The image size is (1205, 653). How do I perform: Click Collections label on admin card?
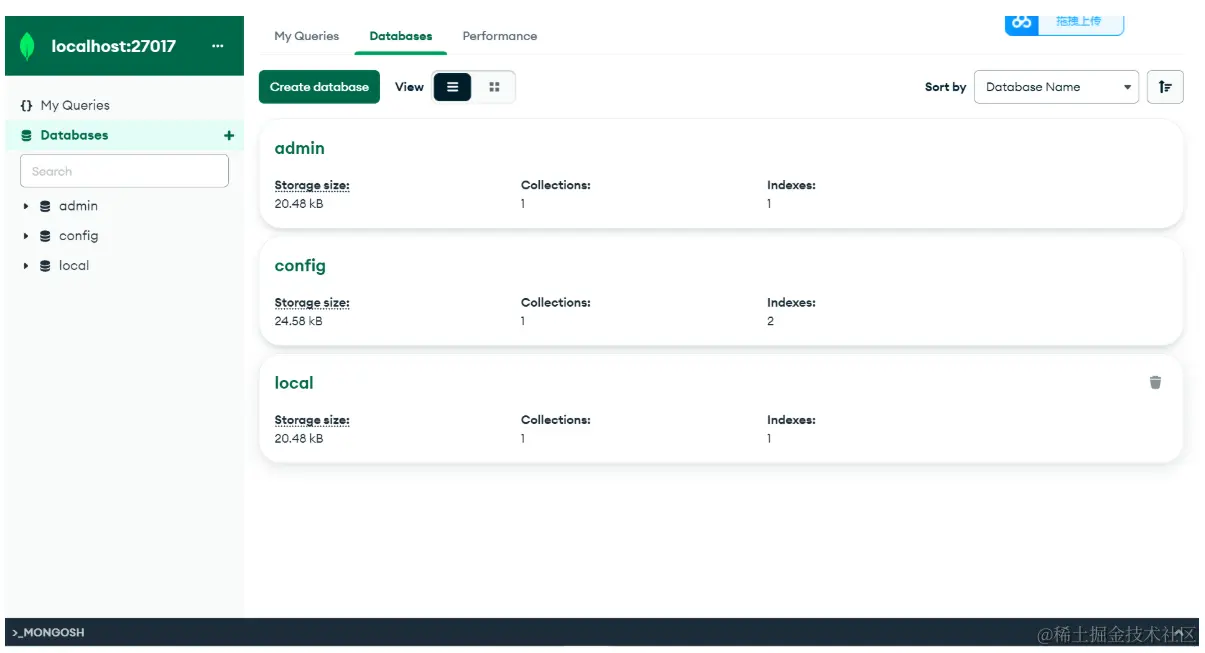[x=556, y=185]
